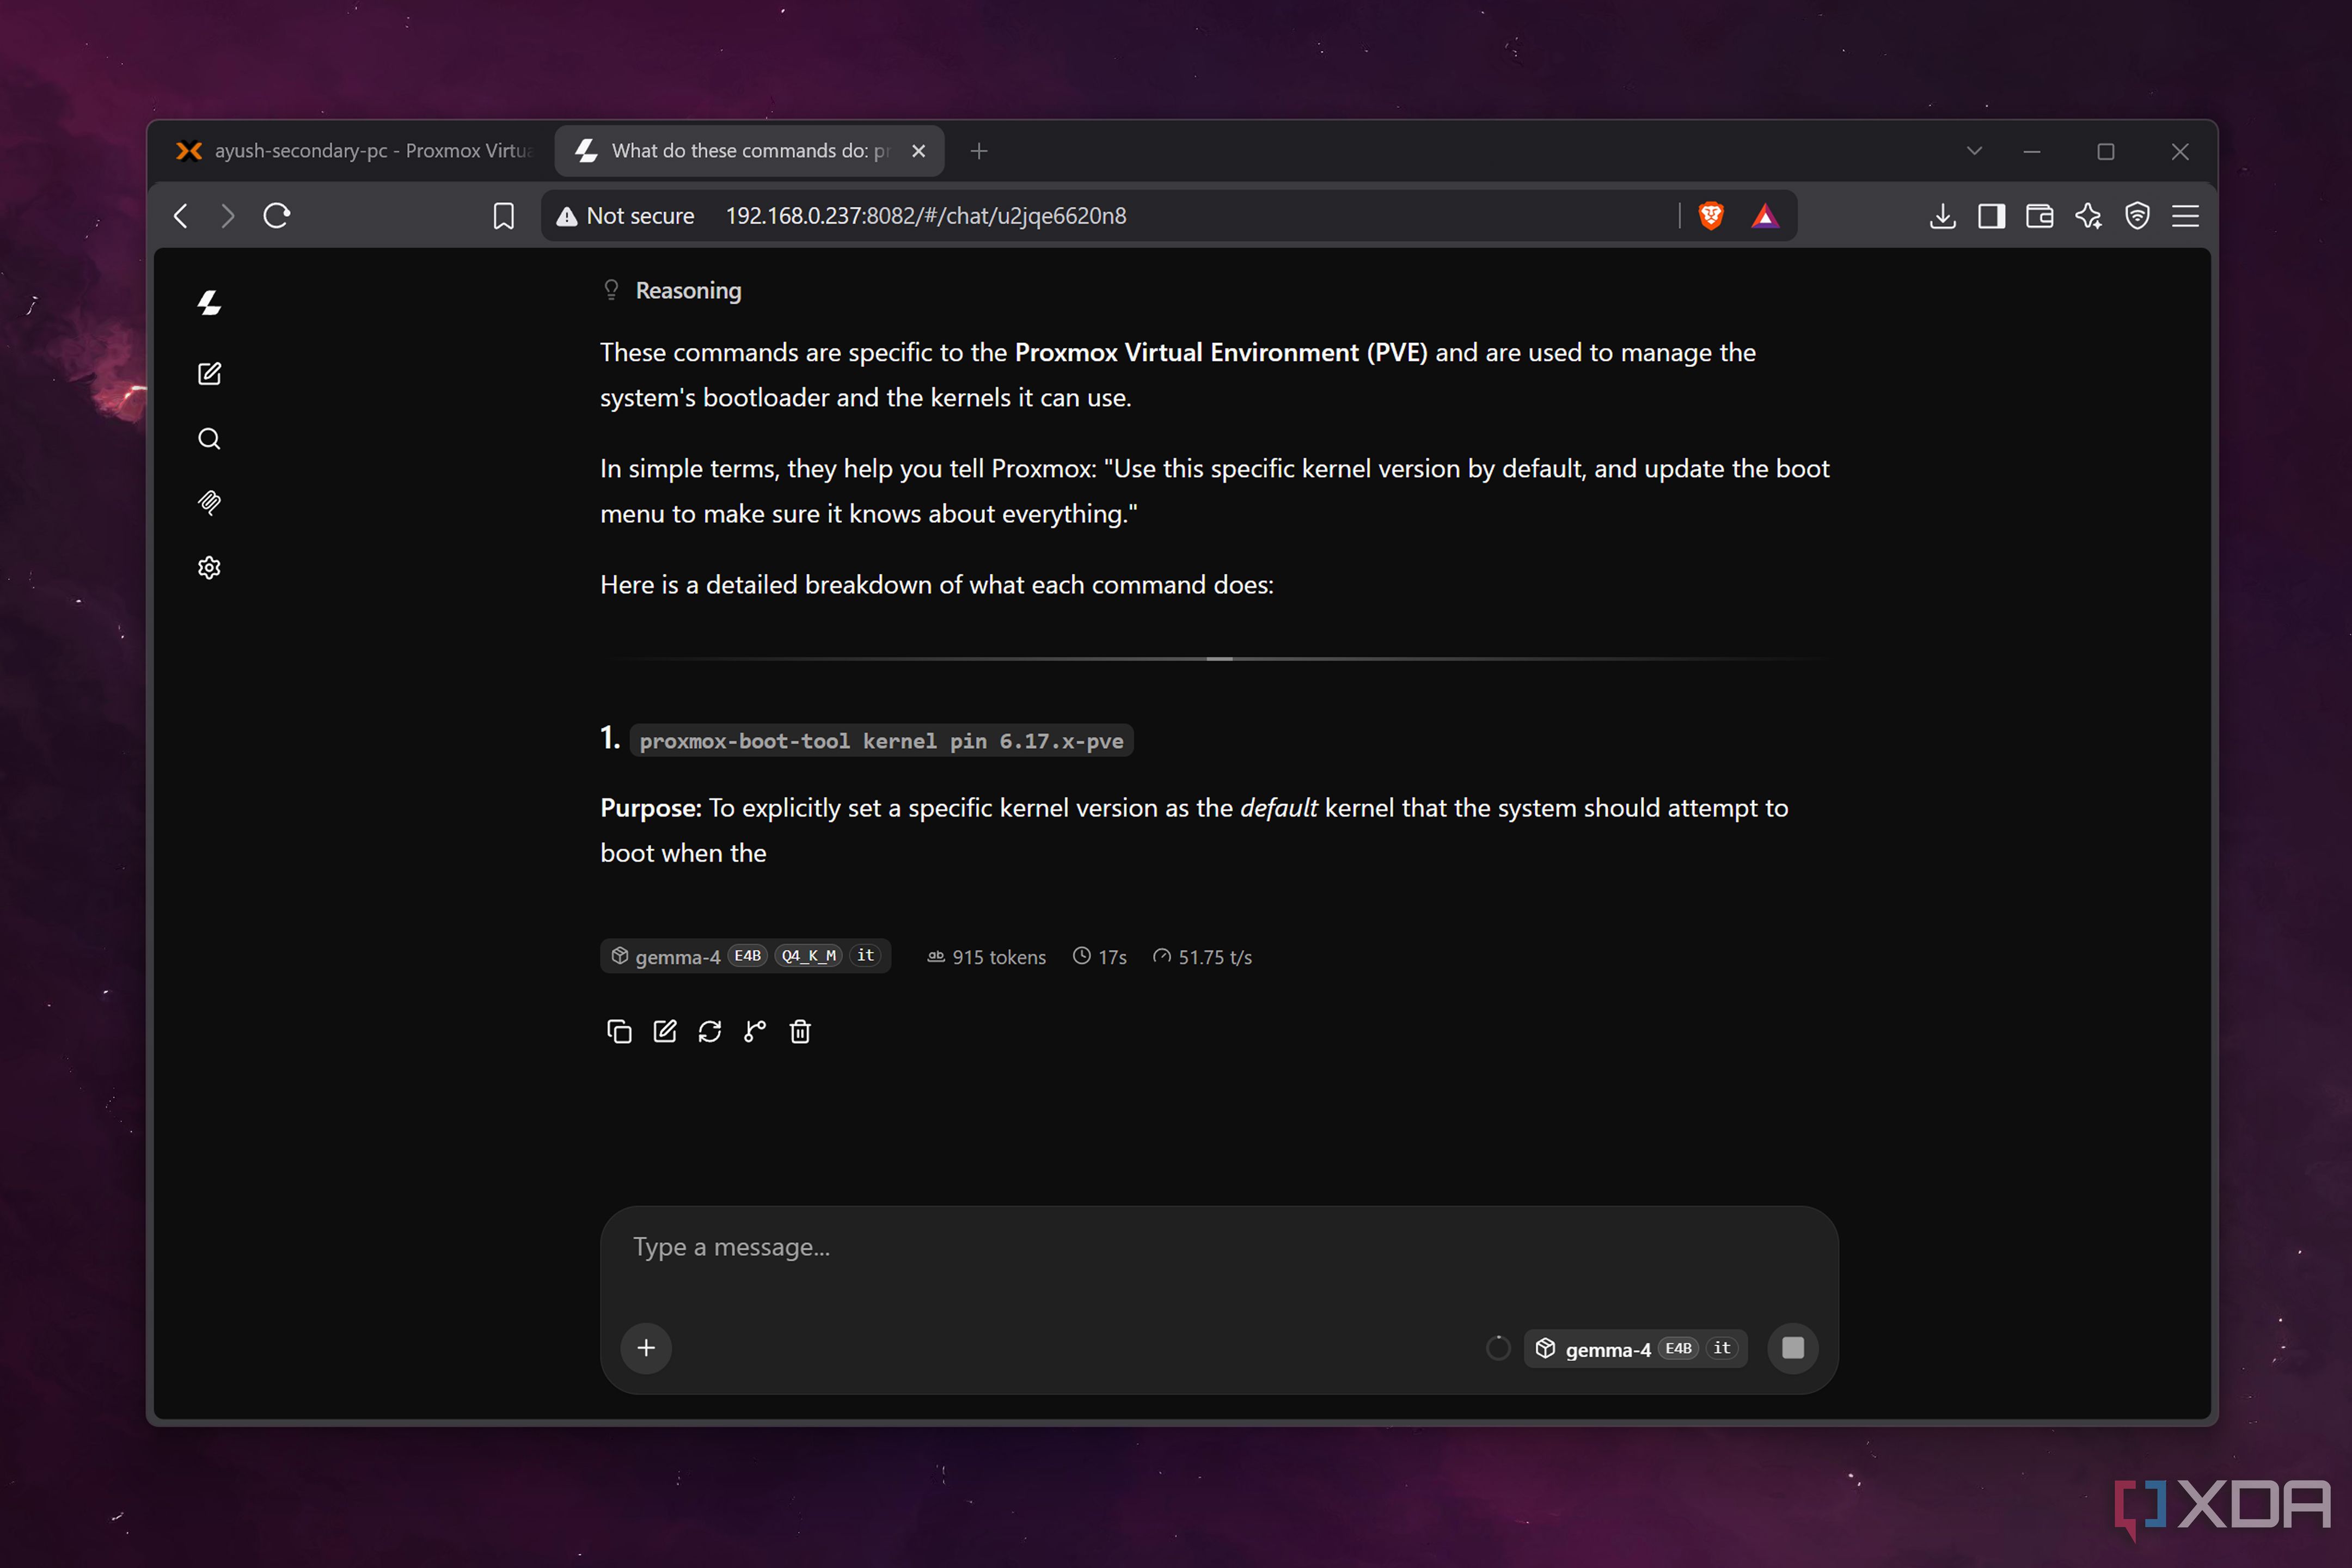Screen dimensions: 2352x1568
Task: Open Brave Wallet icon
Action: (2039, 216)
